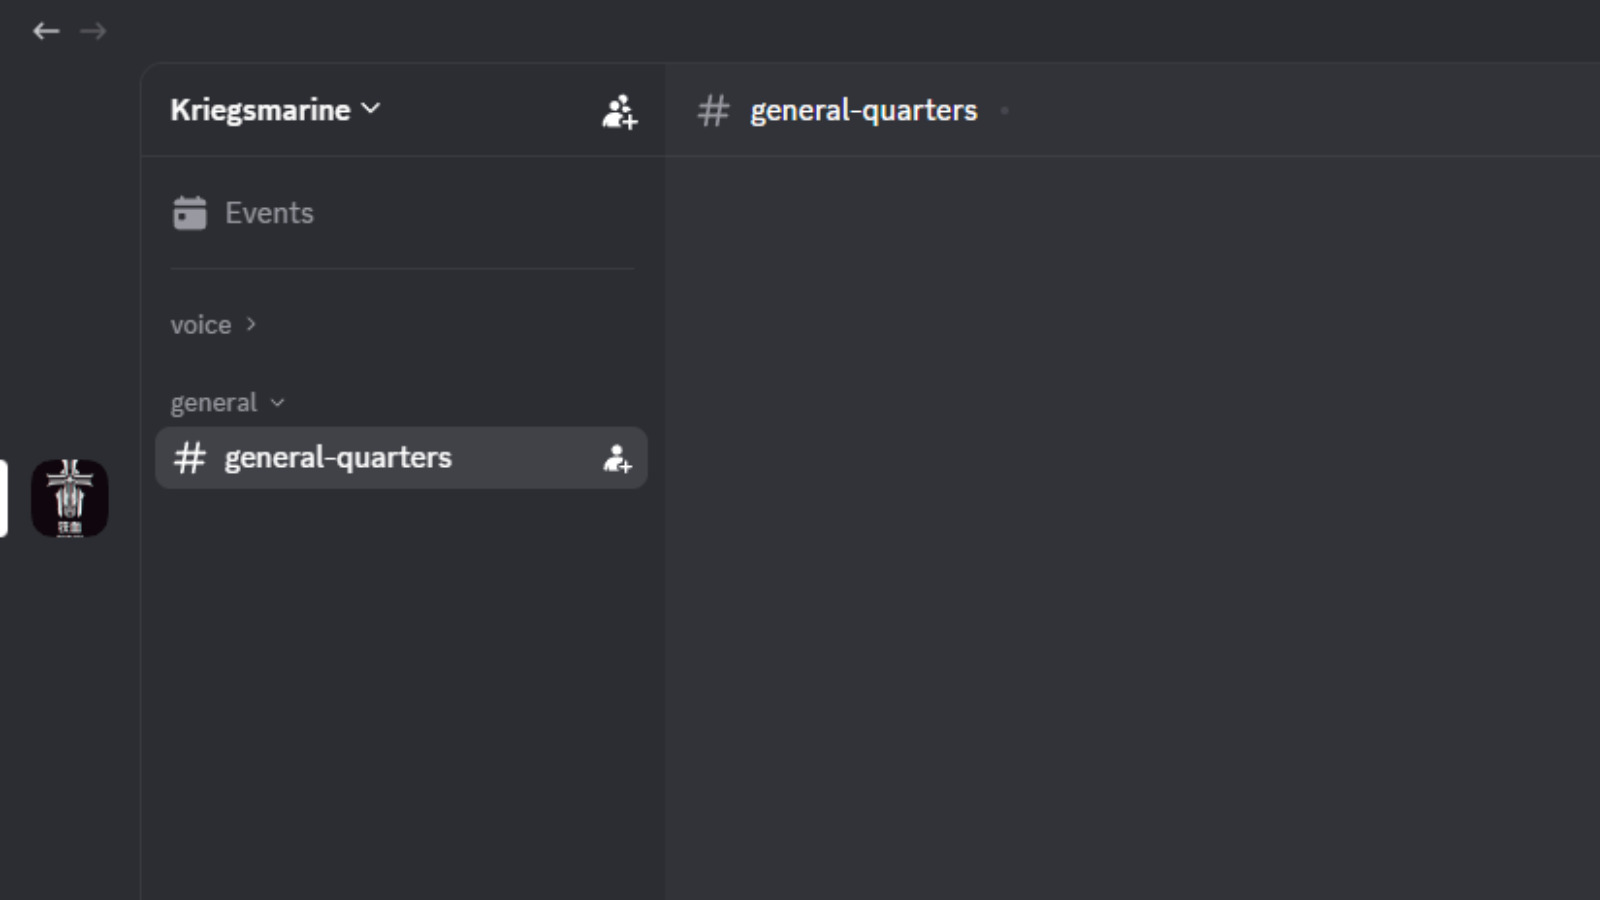Go forward with the right arrow
The image size is (1600, 900).
(x=93, y=31)
